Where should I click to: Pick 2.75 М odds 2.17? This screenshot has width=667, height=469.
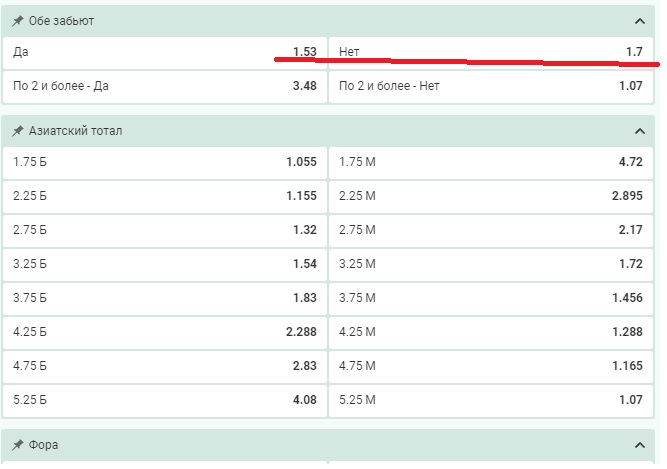click(x=491, y=230)
